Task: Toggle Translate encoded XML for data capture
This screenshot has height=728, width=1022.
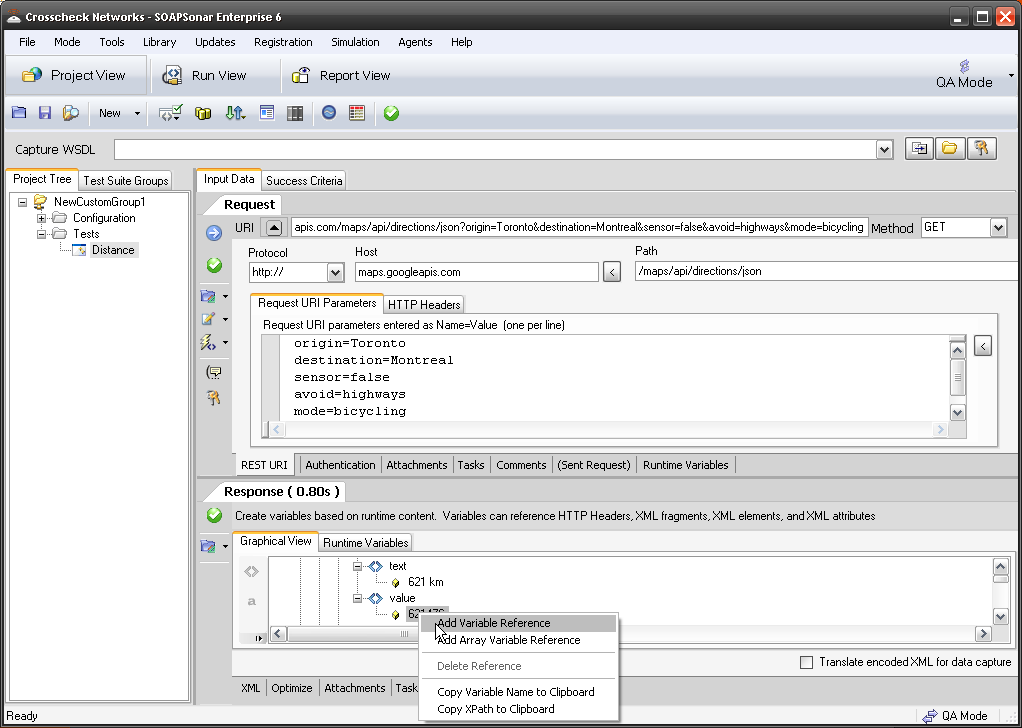Action: 806,662
